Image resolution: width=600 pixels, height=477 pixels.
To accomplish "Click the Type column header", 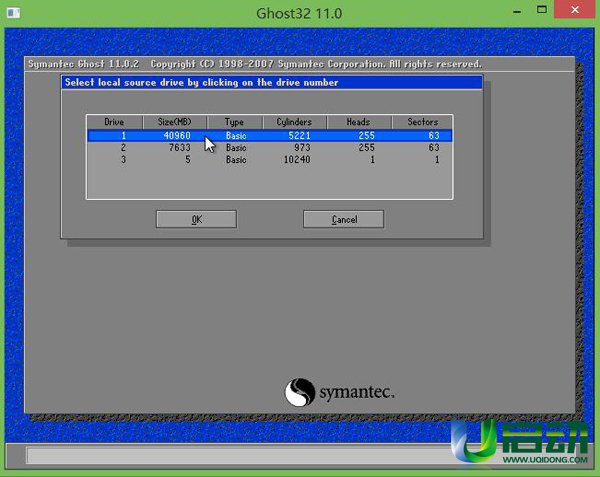I will tap(235, 122).
